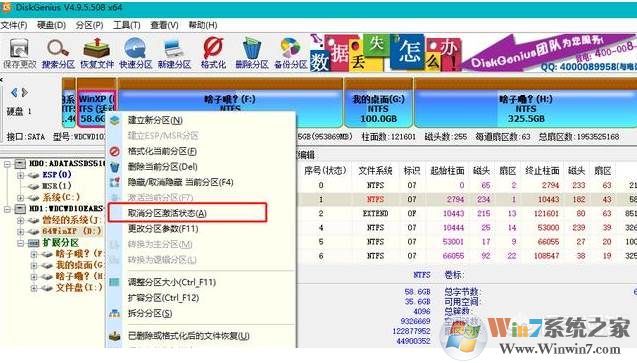Viewport: 637px width, 363px height.
Task: Collapse the HD1:WDCWD10EARS disk node
Action: pos(7,209)
